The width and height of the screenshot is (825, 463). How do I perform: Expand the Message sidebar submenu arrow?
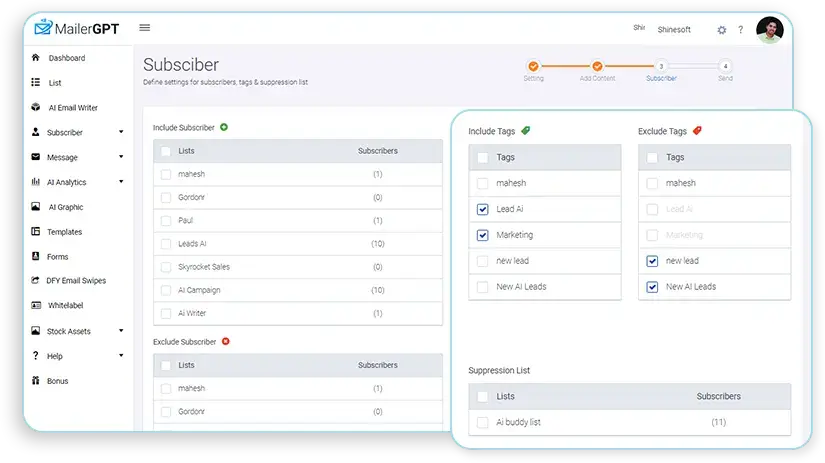[x=121, y=156]
